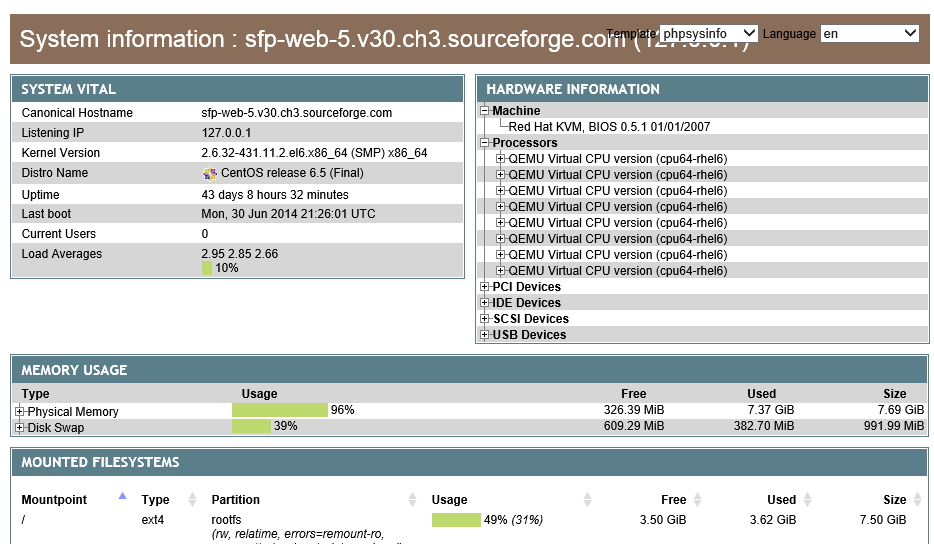Screen dimensions: 934x544
Task: Click the Last boot label
Action: coord(46,214)
